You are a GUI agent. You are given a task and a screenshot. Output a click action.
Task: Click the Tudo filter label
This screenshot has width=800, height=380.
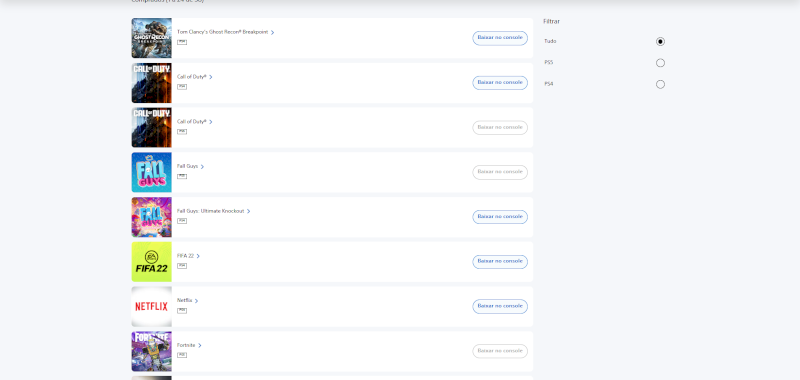point(550,41)
